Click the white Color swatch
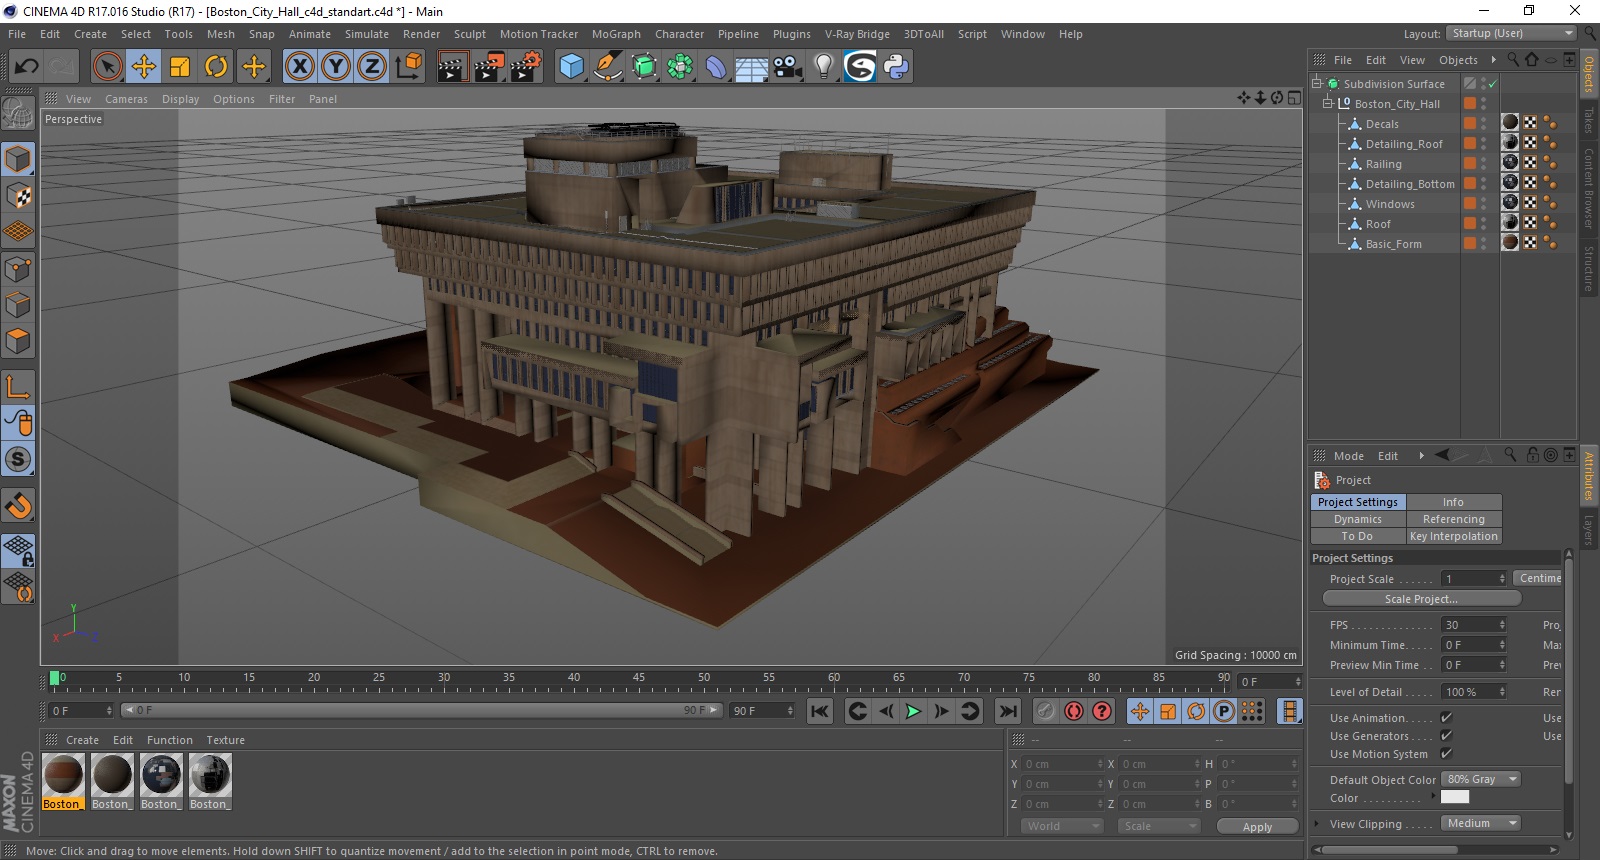1600x860 pixels. [x=1455, y=798]
